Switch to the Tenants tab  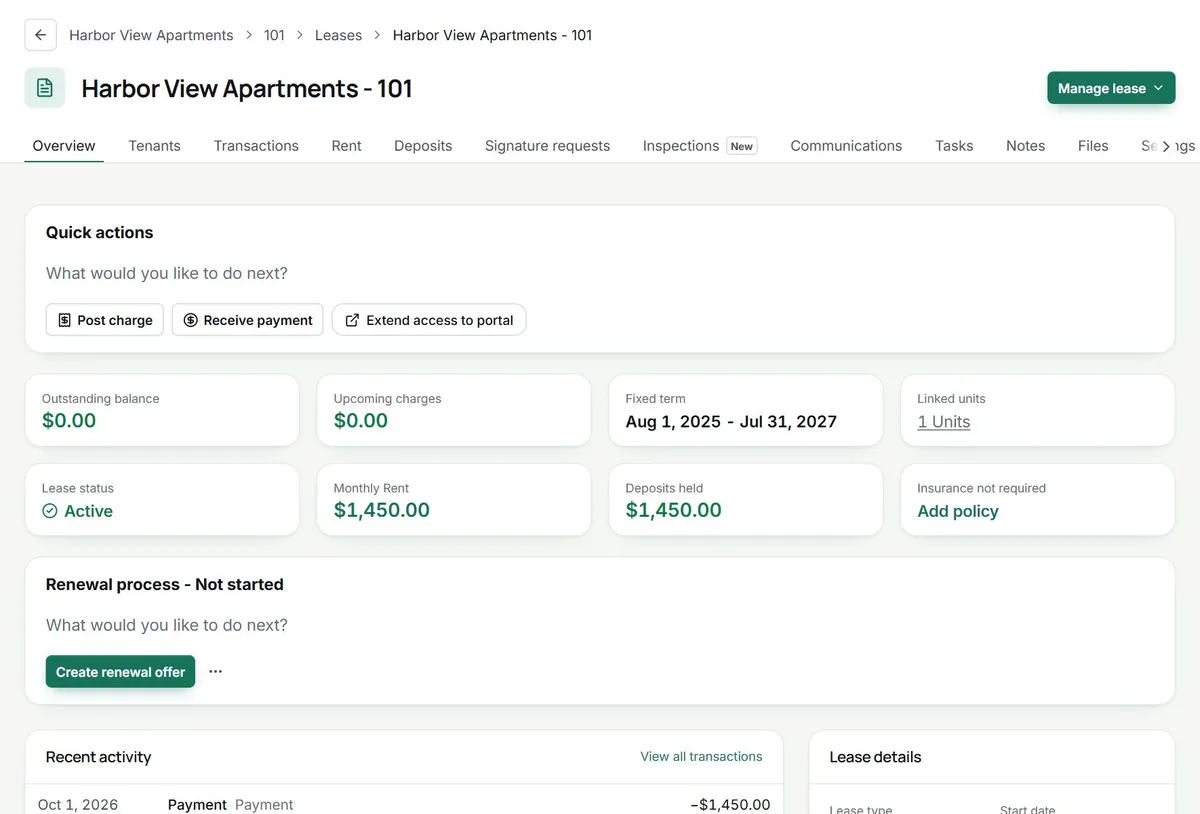point(154,146)
